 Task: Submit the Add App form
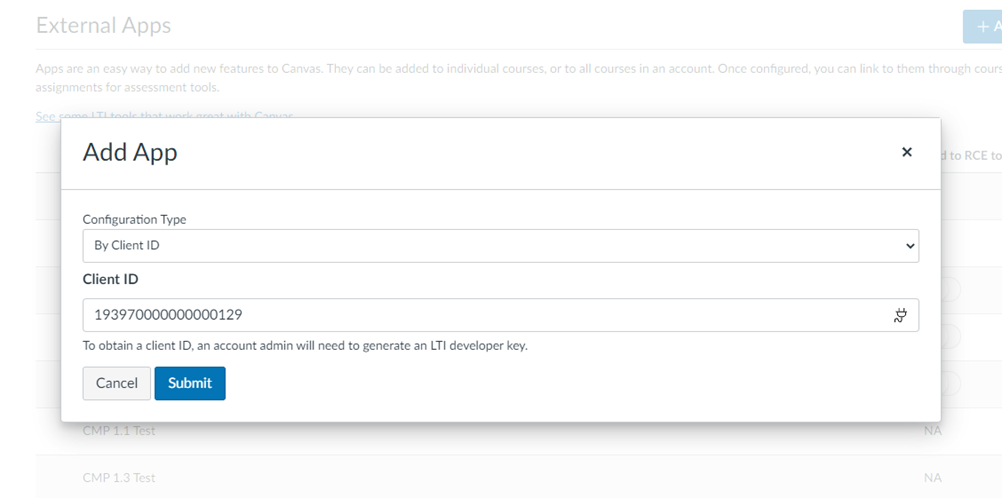190,383
